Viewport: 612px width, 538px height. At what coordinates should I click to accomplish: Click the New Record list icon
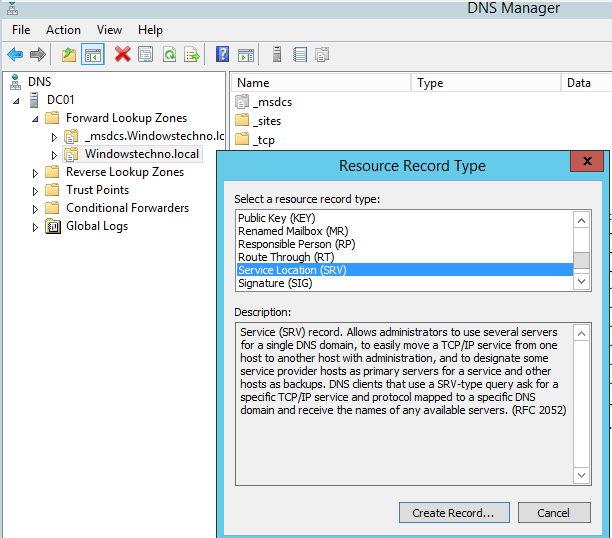(x=300, y=54)
